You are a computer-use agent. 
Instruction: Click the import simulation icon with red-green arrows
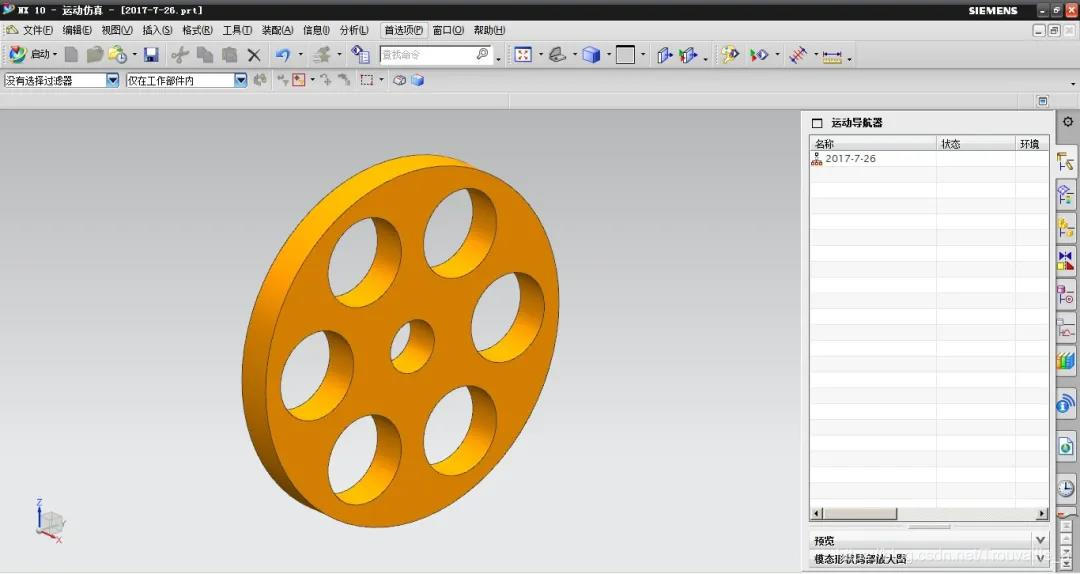click(x=688, y=54)
